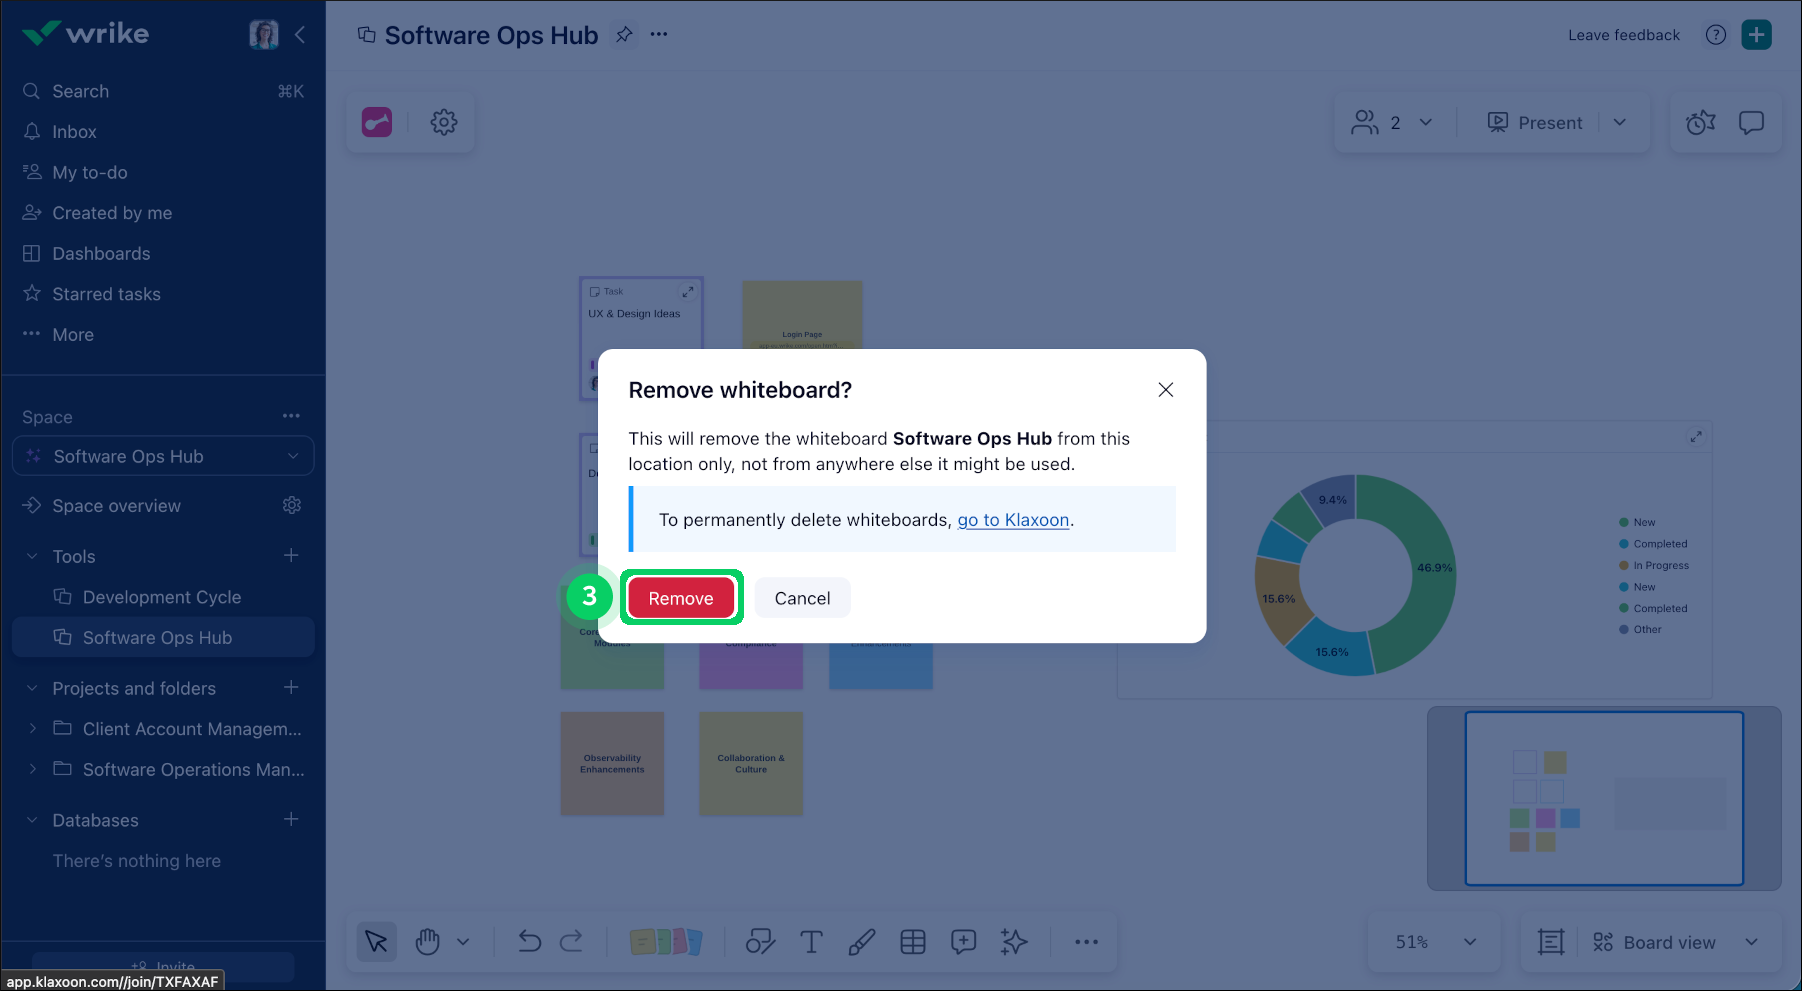Open the help question mark
This screenshot has height=991, width=1802.
pos(1716,35)
